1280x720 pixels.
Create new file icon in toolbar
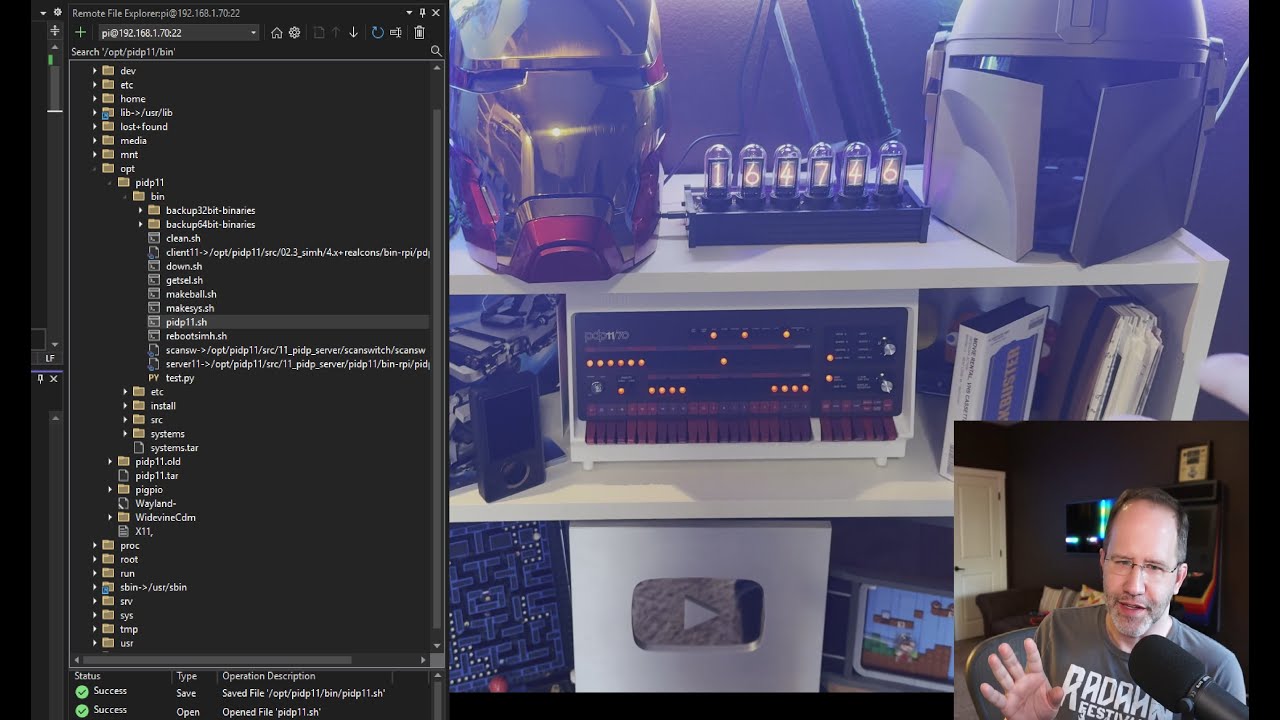[319, 33]
